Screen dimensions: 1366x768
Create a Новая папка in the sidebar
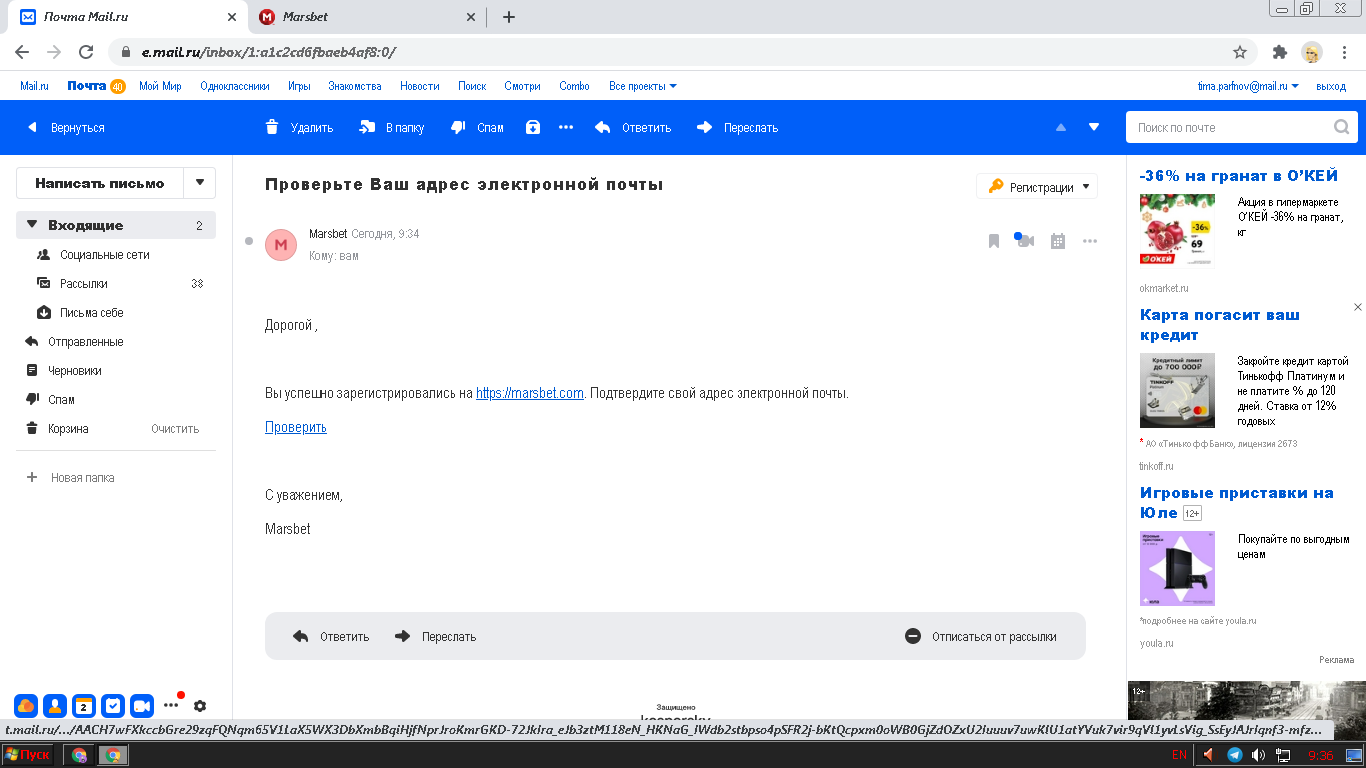(71, 478)
